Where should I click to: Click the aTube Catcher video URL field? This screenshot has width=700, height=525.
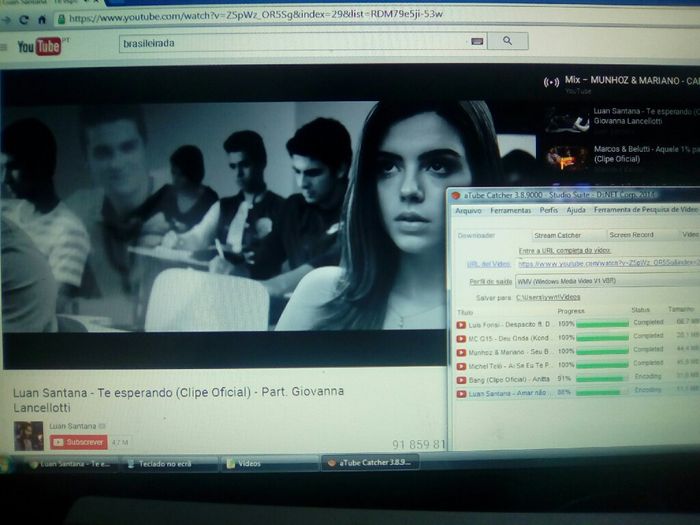(x=608, y=263)
